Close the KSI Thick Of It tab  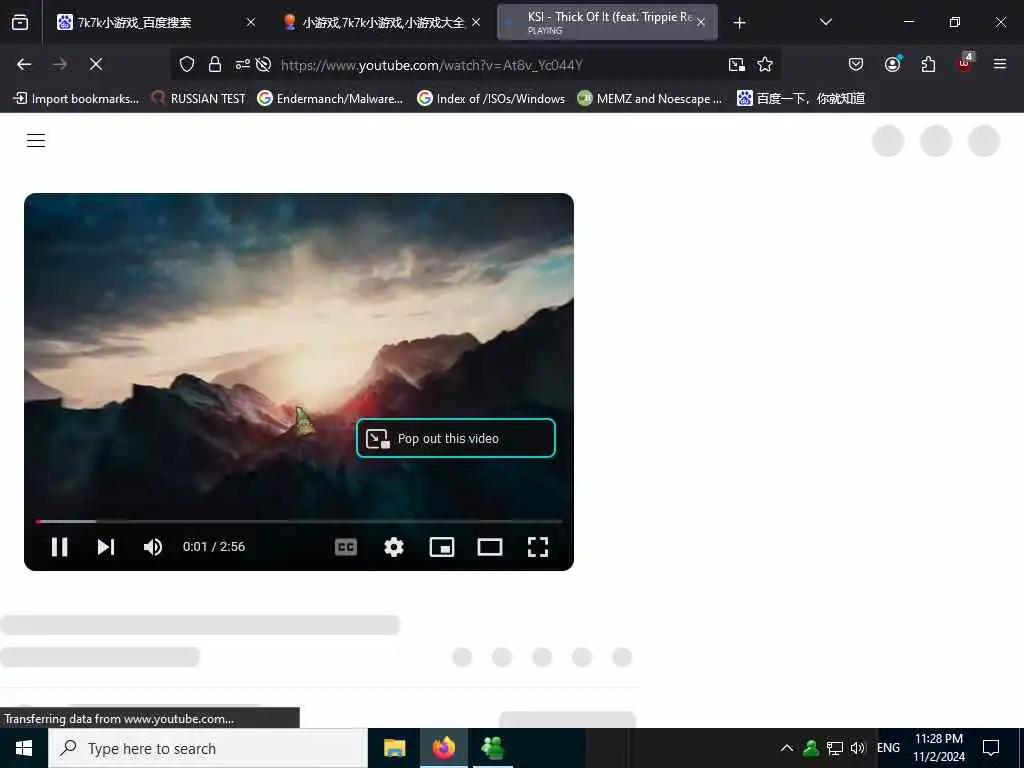701,22
